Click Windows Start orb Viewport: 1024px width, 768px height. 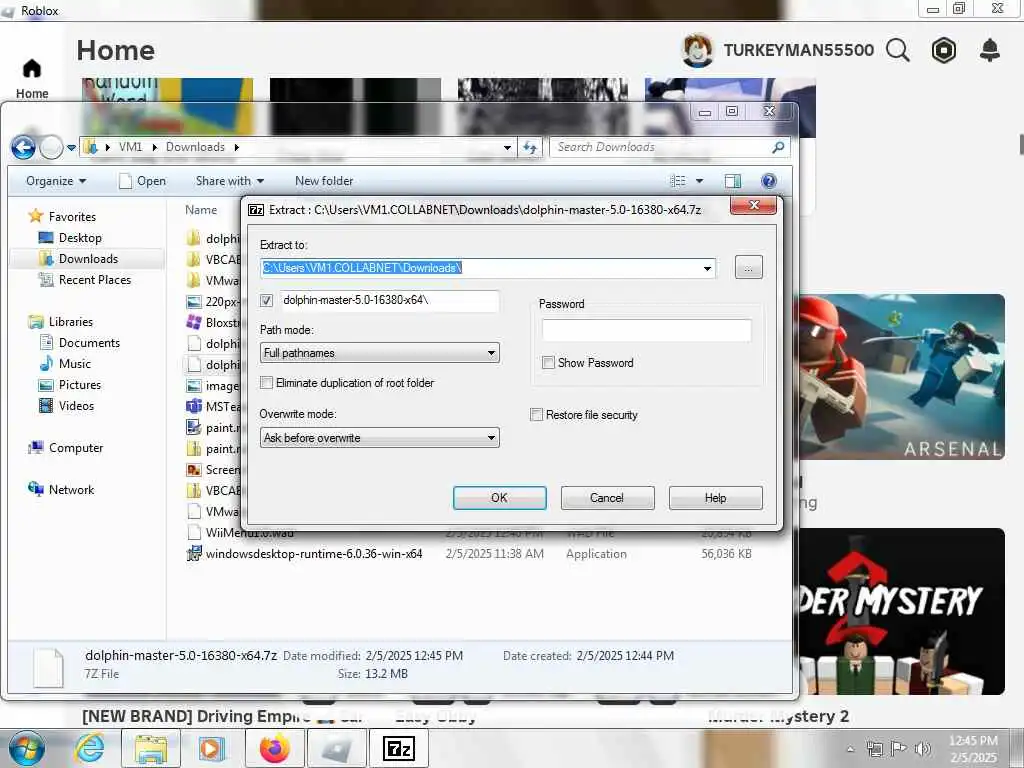(27, 749)
